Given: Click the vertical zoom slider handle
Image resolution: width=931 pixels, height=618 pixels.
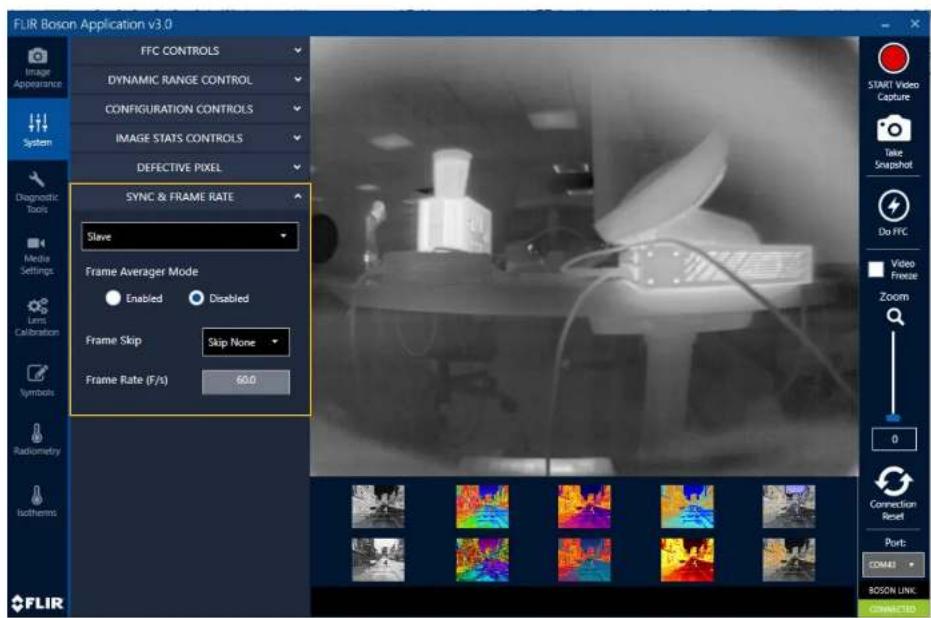Looking at the screenshot, I should pyautogui.click(x=893, y=418).
